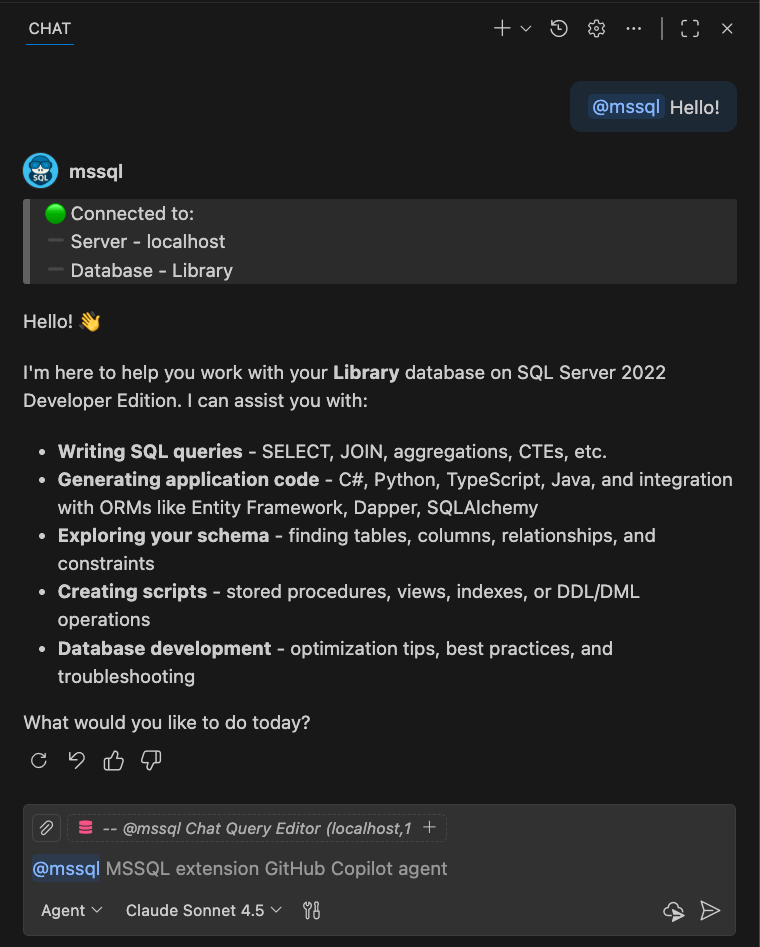Open the Agent mode dropdown

[x=70, y=910]
